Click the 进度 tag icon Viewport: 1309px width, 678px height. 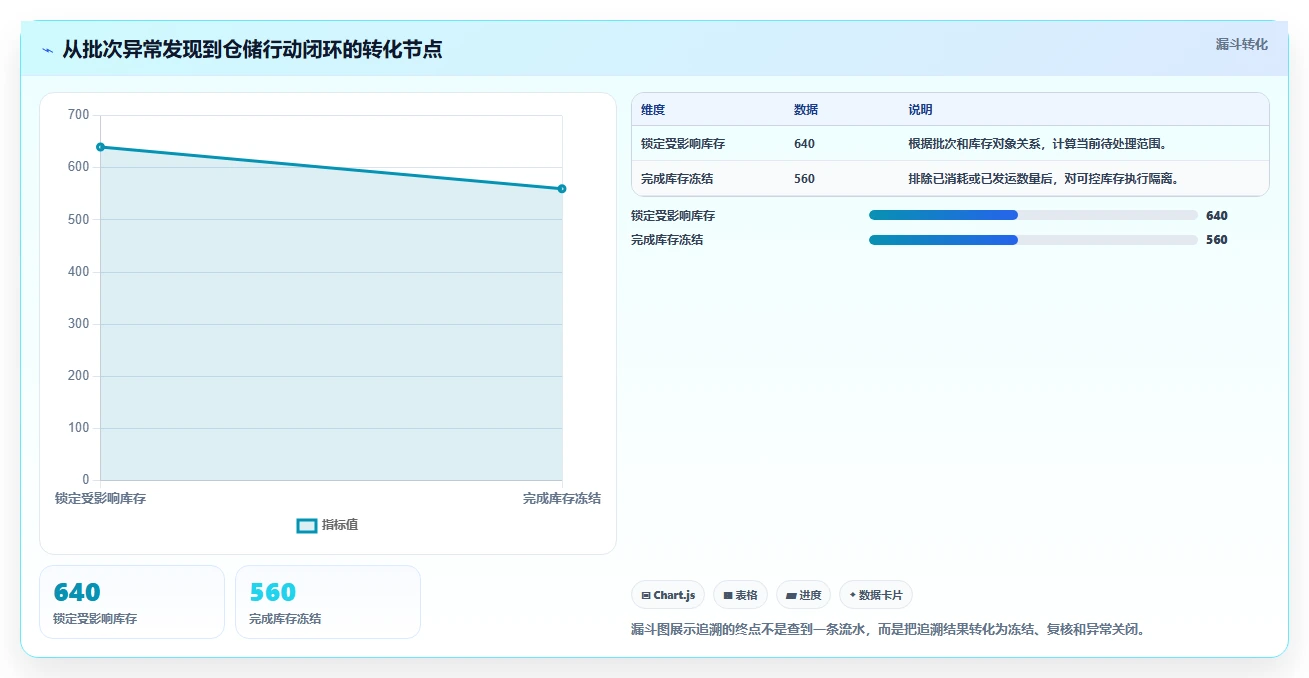click(791, 595)
